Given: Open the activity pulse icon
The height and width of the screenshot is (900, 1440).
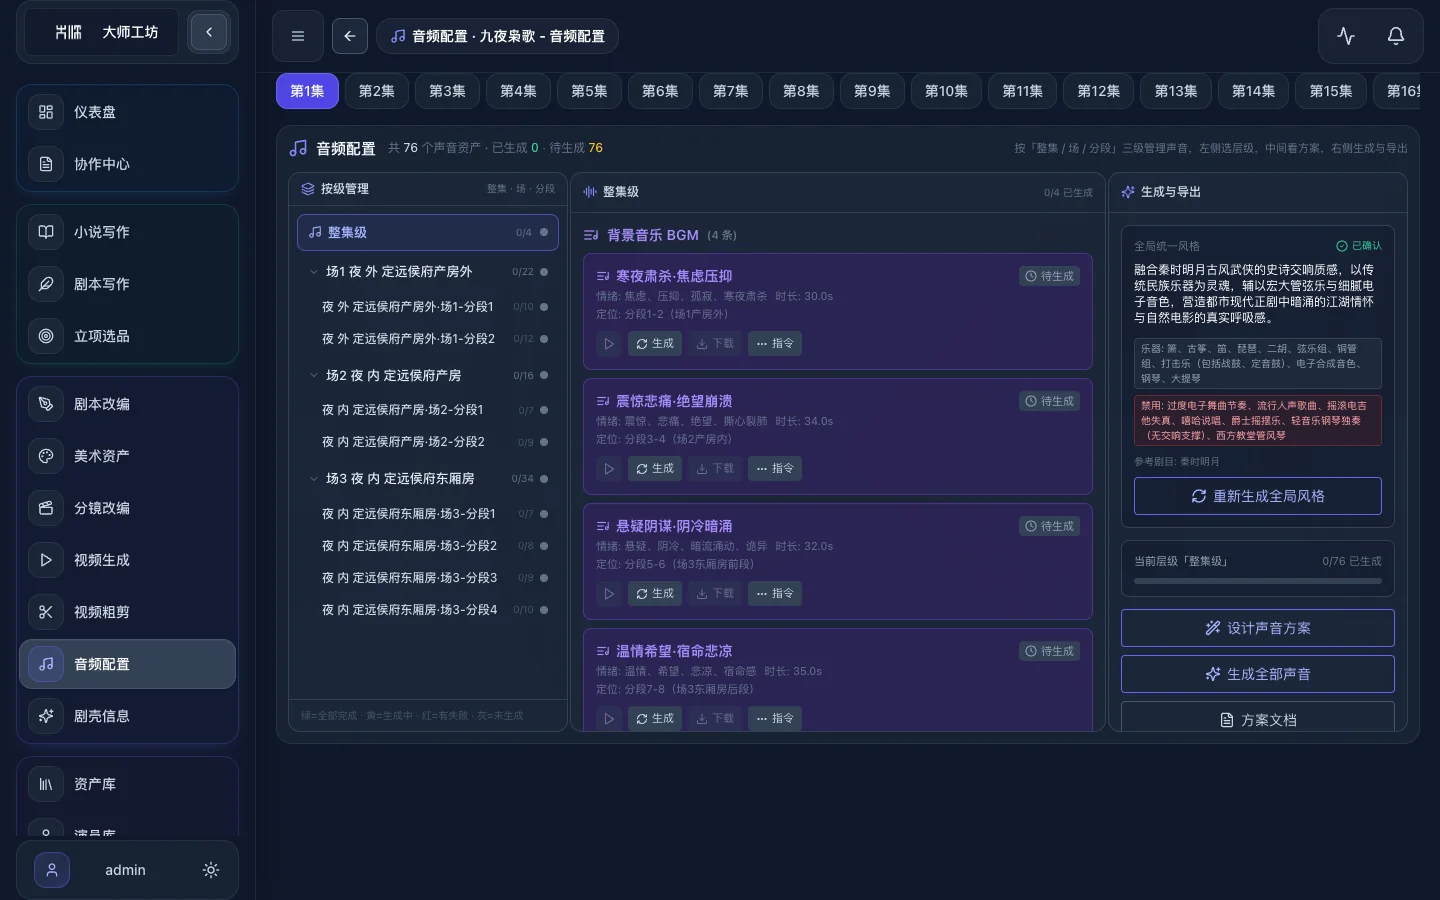Looking at the screenshot, I should click(x=1346, y=36).
